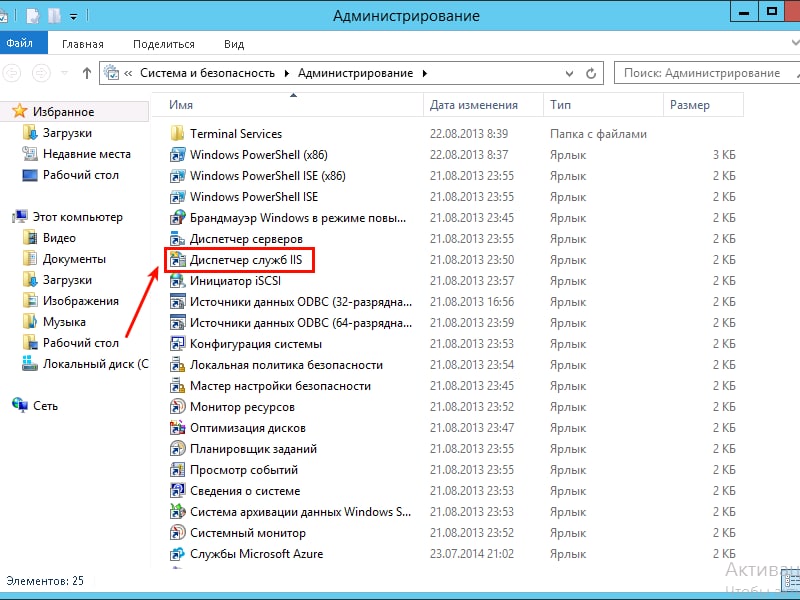Expand the Система и безопасность breadcrumb arrow

tap(287, 73)
